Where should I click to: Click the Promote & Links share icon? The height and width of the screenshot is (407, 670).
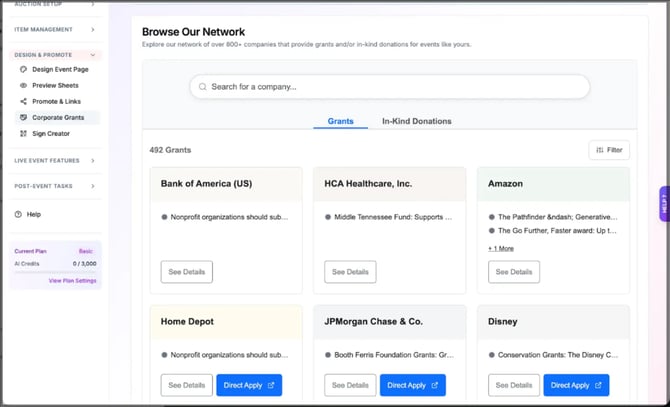point(23,102)
